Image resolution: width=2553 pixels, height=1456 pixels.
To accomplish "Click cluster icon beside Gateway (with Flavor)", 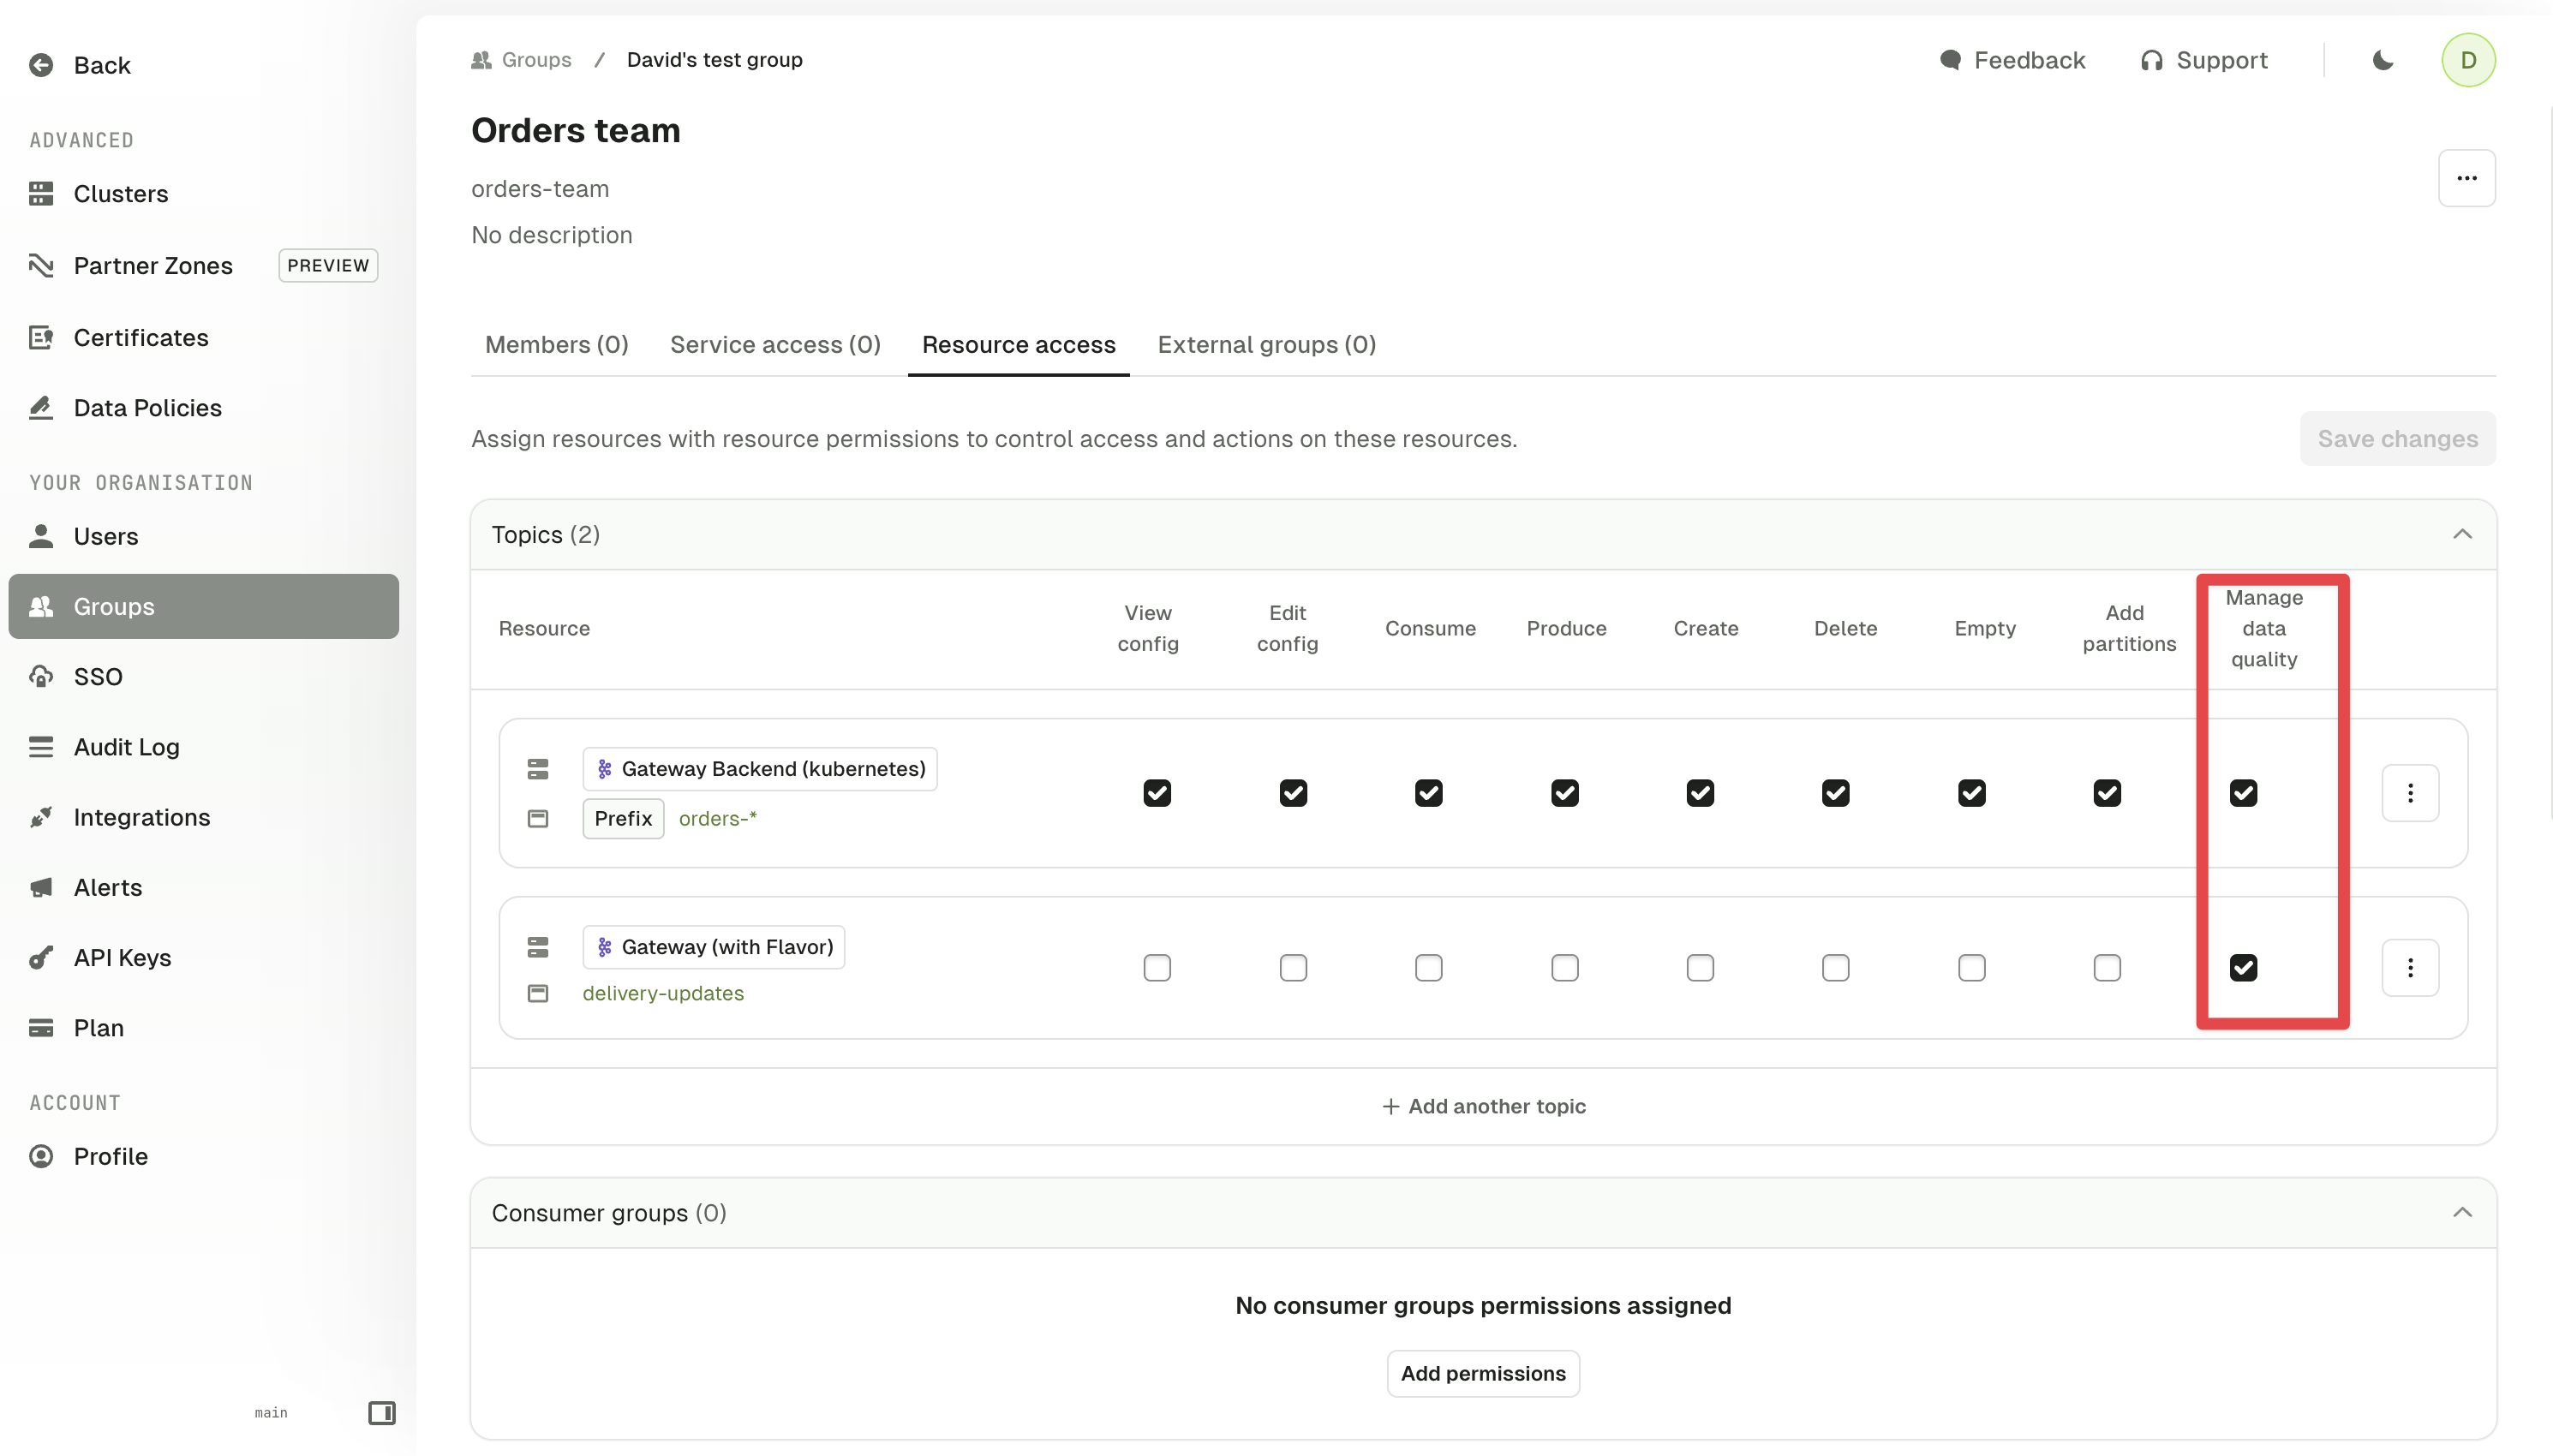I will (538, 946).
